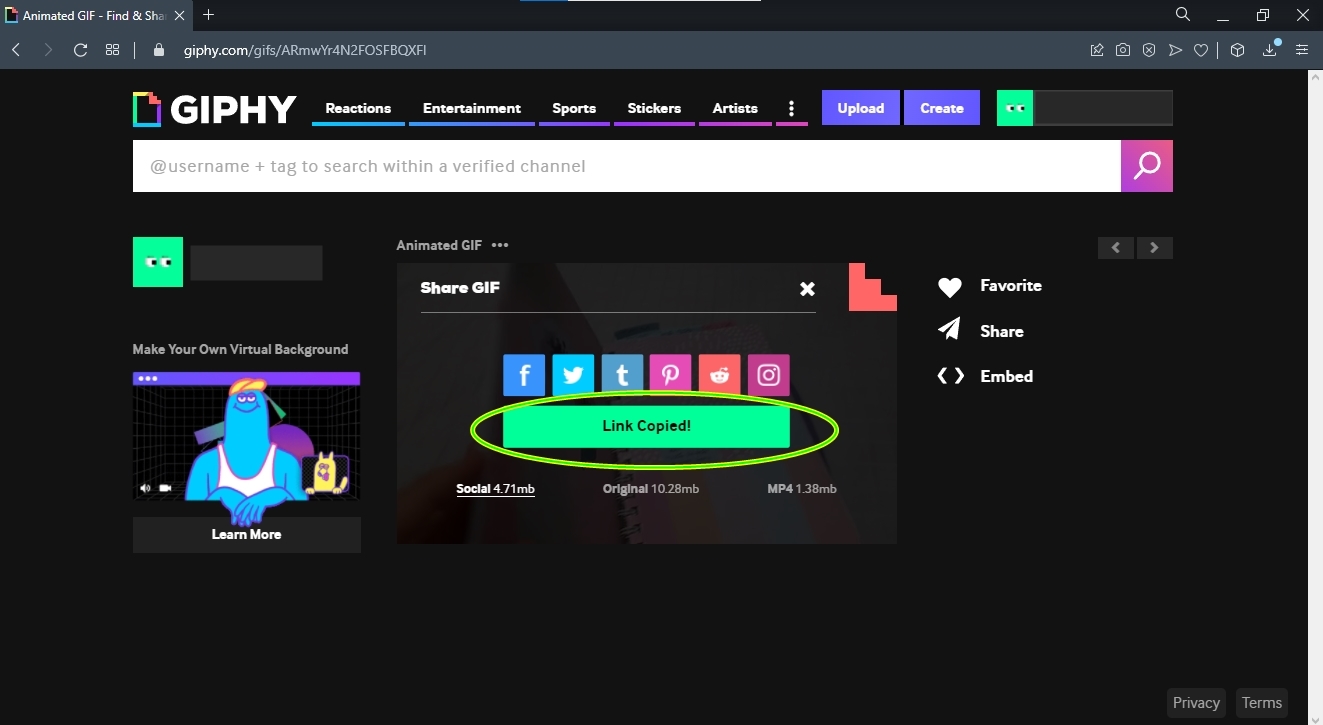View site security padlock info
The width and height of the screenshot is (1323, 725).
(158, 50)
